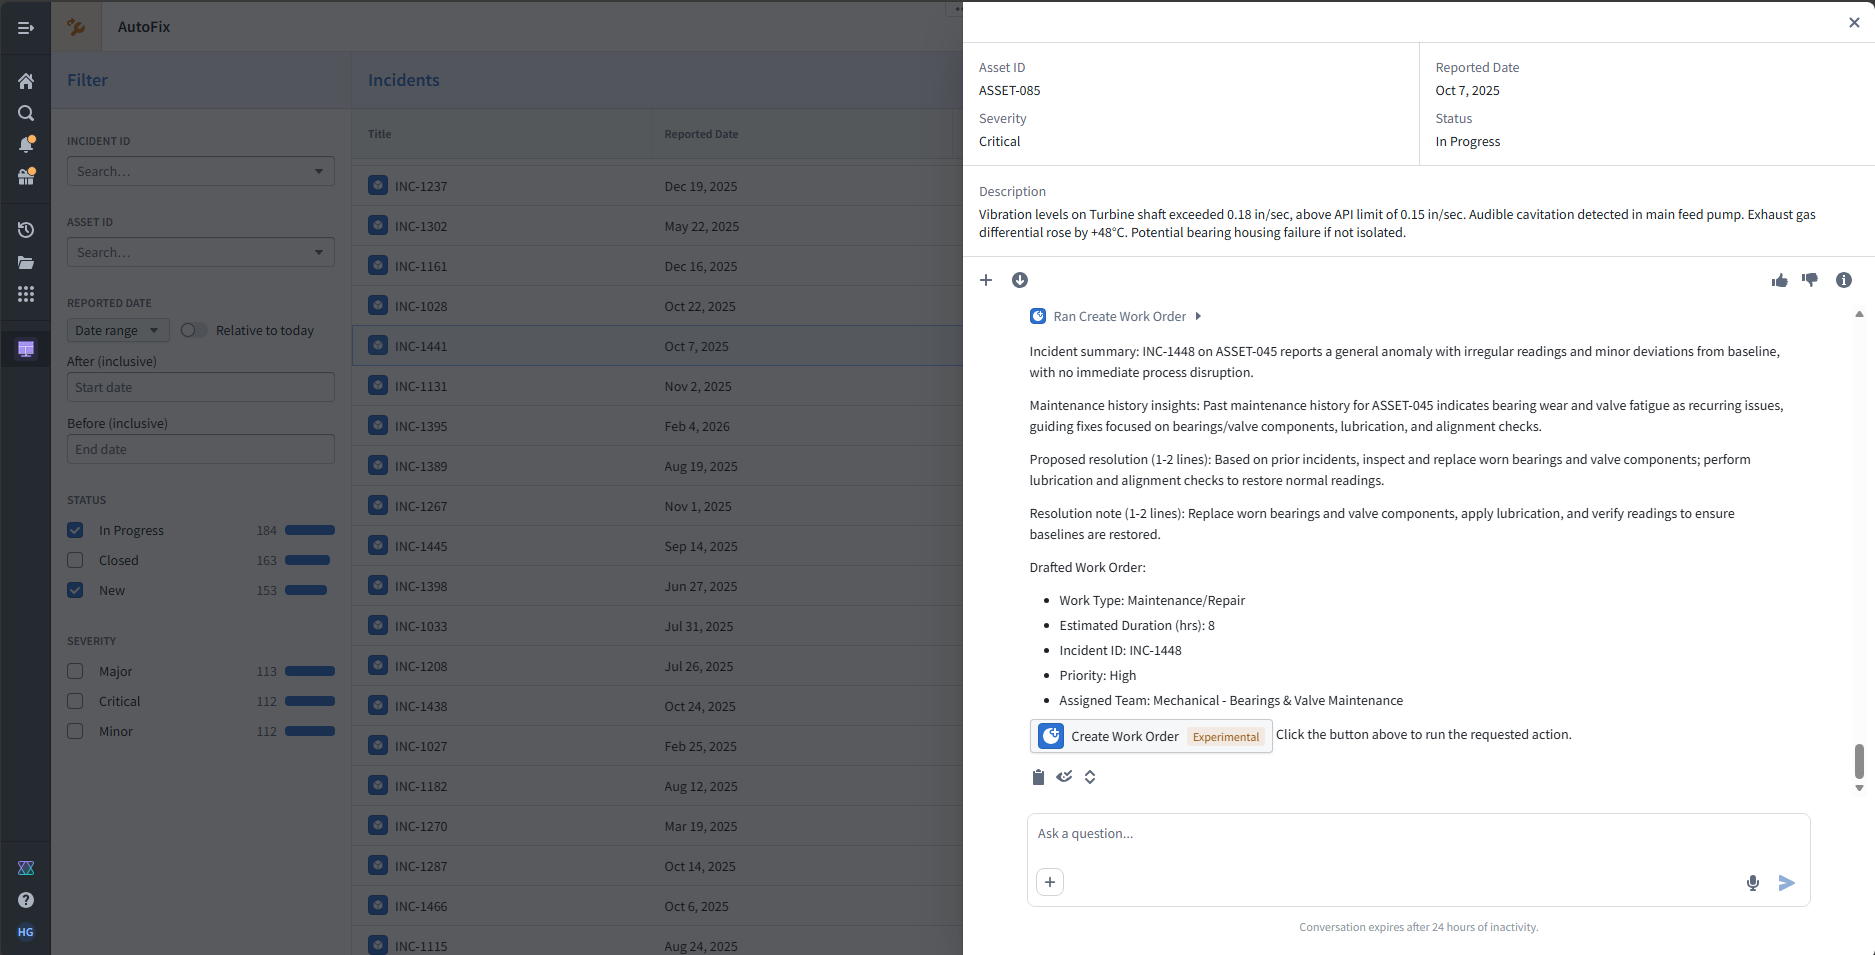Click the Ask a question input field

(x=1300, y=833)
